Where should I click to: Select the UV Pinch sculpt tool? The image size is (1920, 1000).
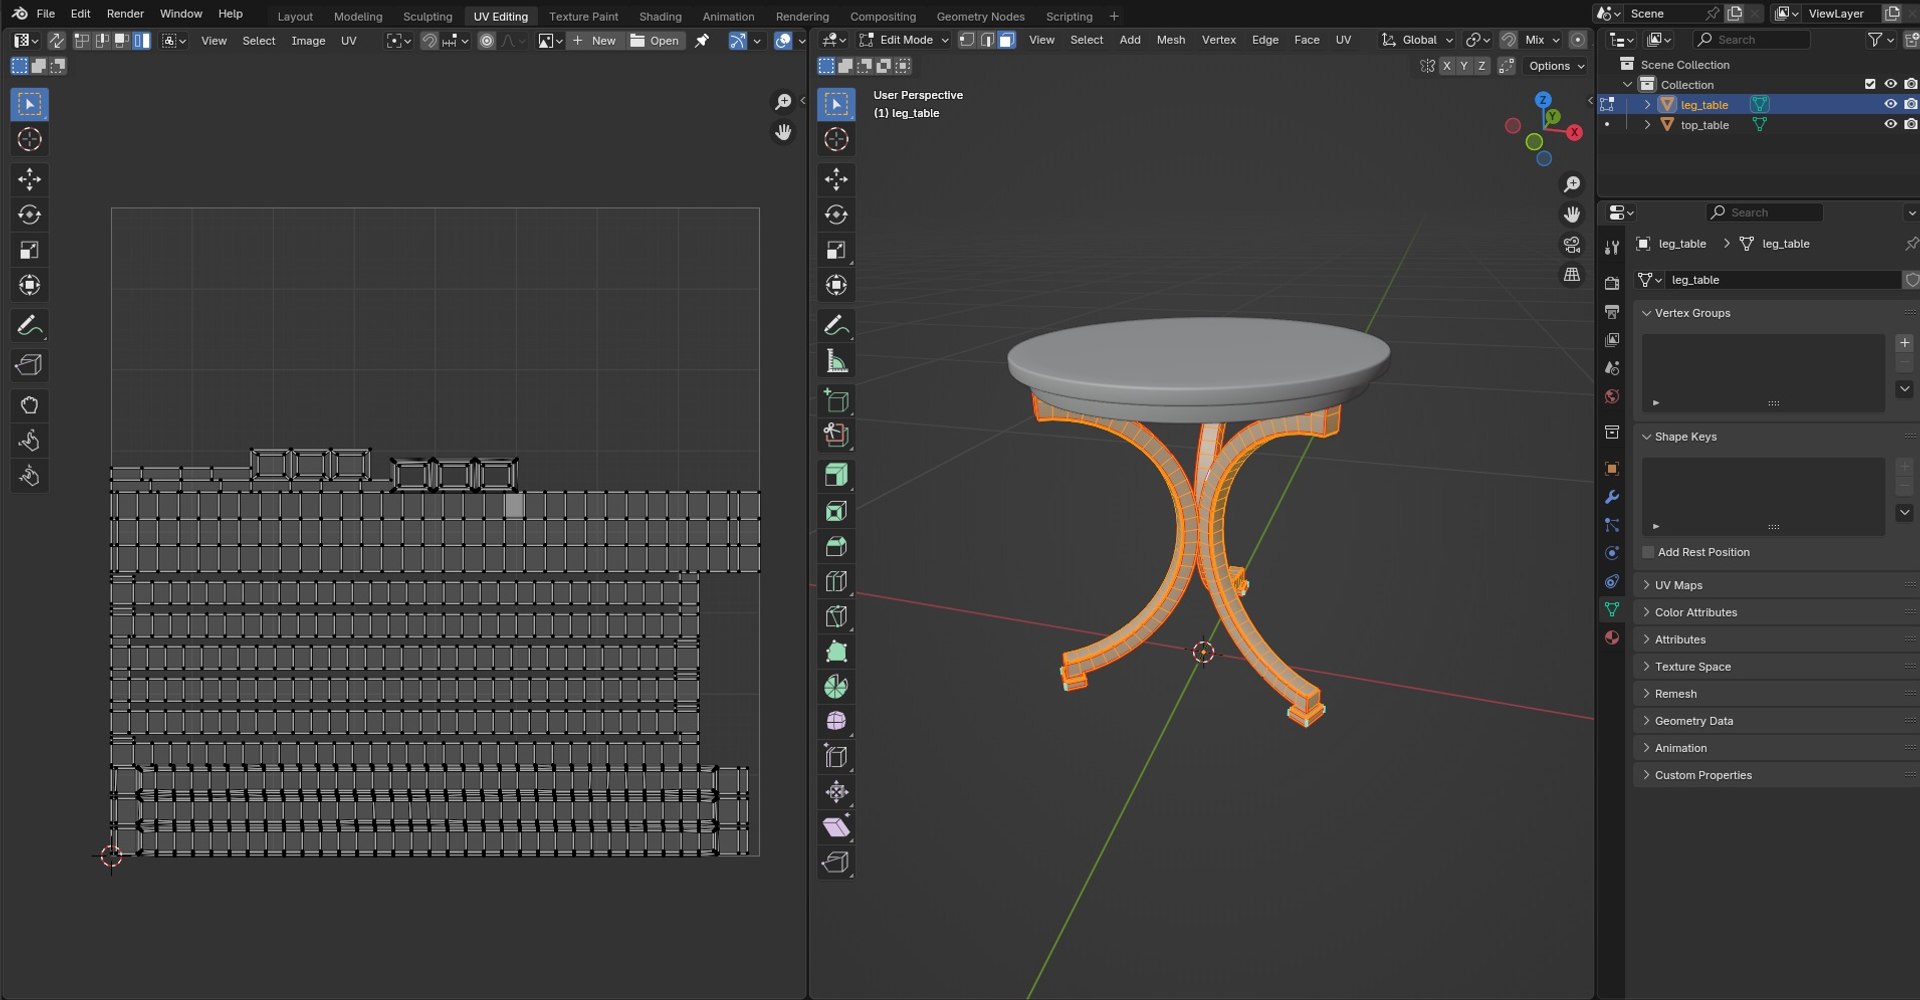[x=29, y=476]
